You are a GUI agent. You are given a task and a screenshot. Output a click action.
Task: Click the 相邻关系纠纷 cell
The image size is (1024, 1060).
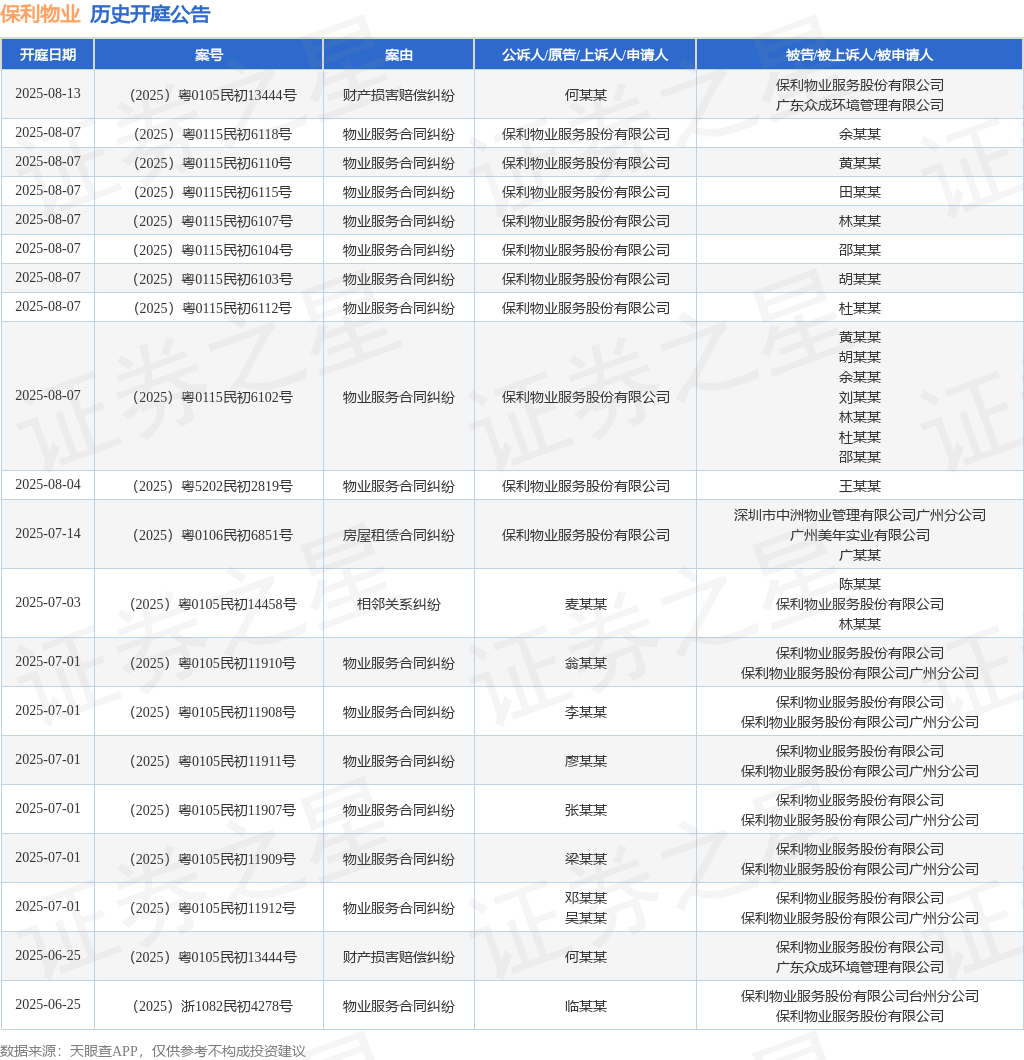tap(399, 605)
